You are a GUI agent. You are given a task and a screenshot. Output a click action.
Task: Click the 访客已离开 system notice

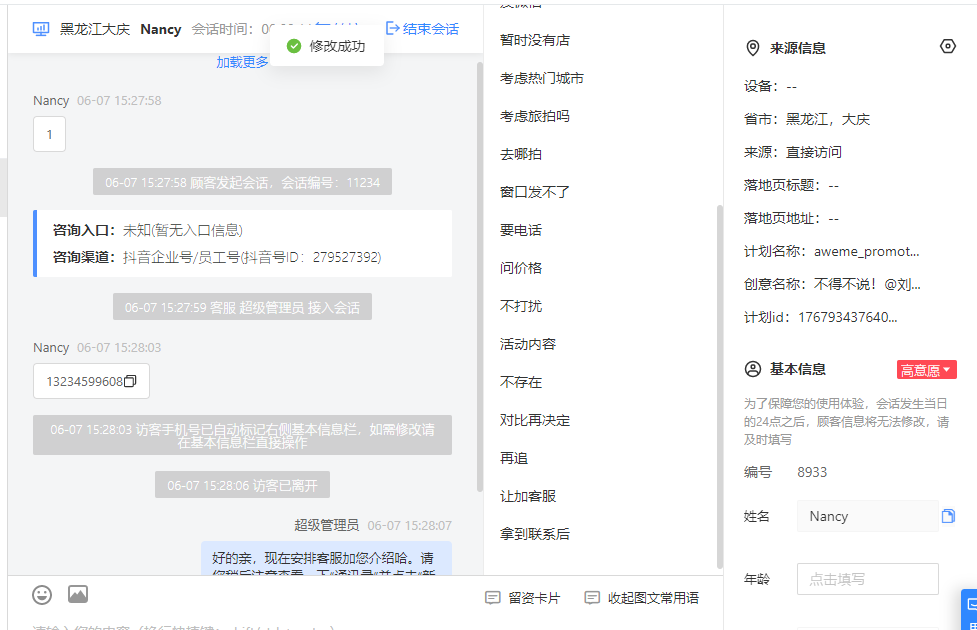[x=242, y=485]
